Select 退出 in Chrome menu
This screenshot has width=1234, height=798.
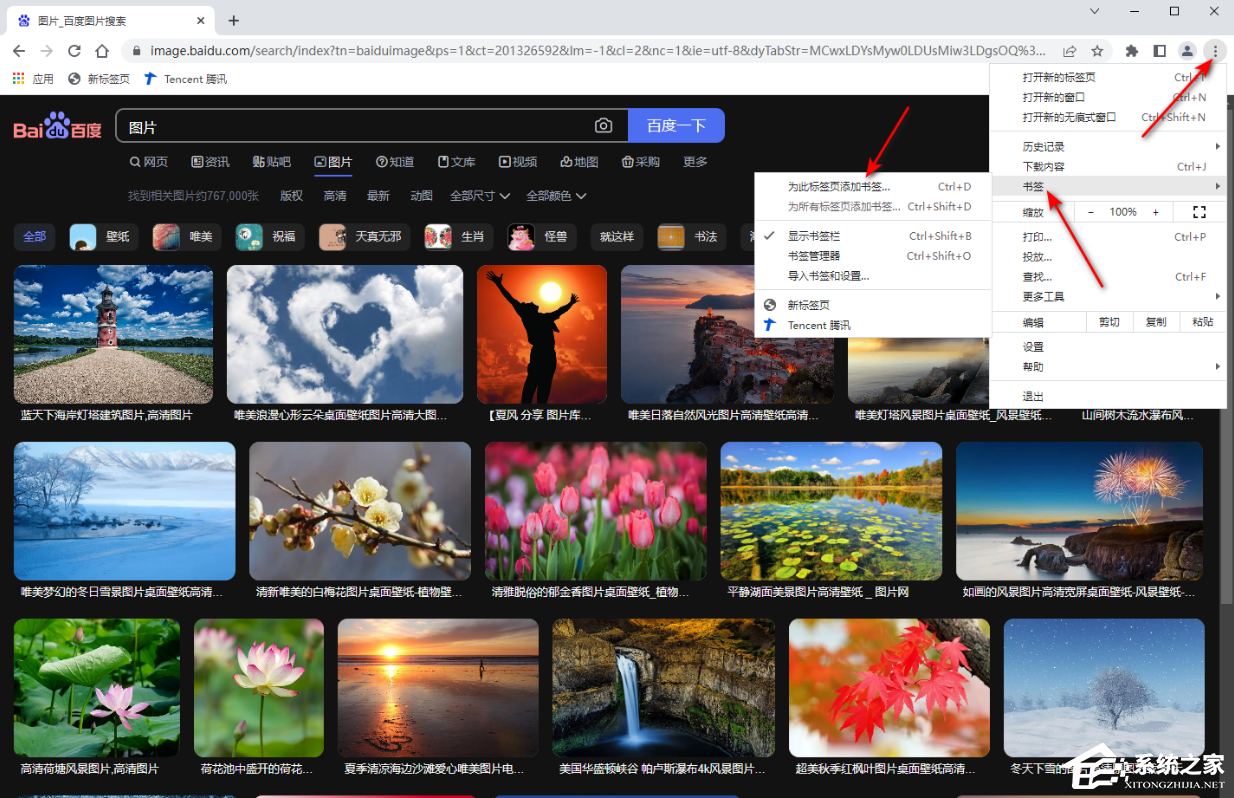click(x=1108, y=397)
